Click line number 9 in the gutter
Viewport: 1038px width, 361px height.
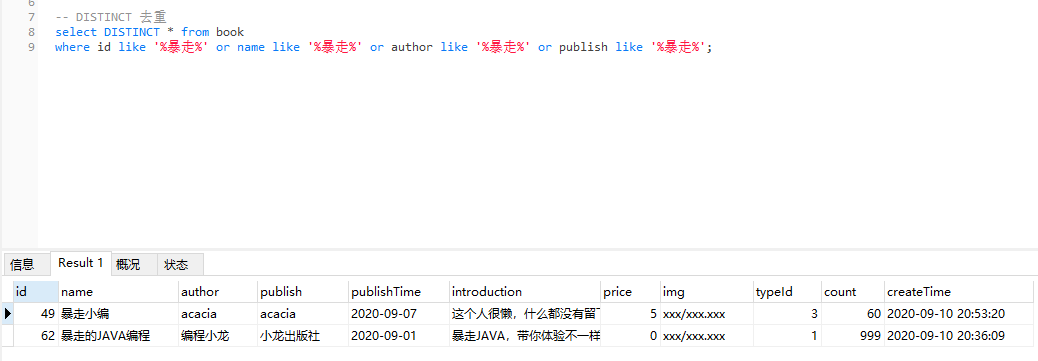tap(32, 47)
